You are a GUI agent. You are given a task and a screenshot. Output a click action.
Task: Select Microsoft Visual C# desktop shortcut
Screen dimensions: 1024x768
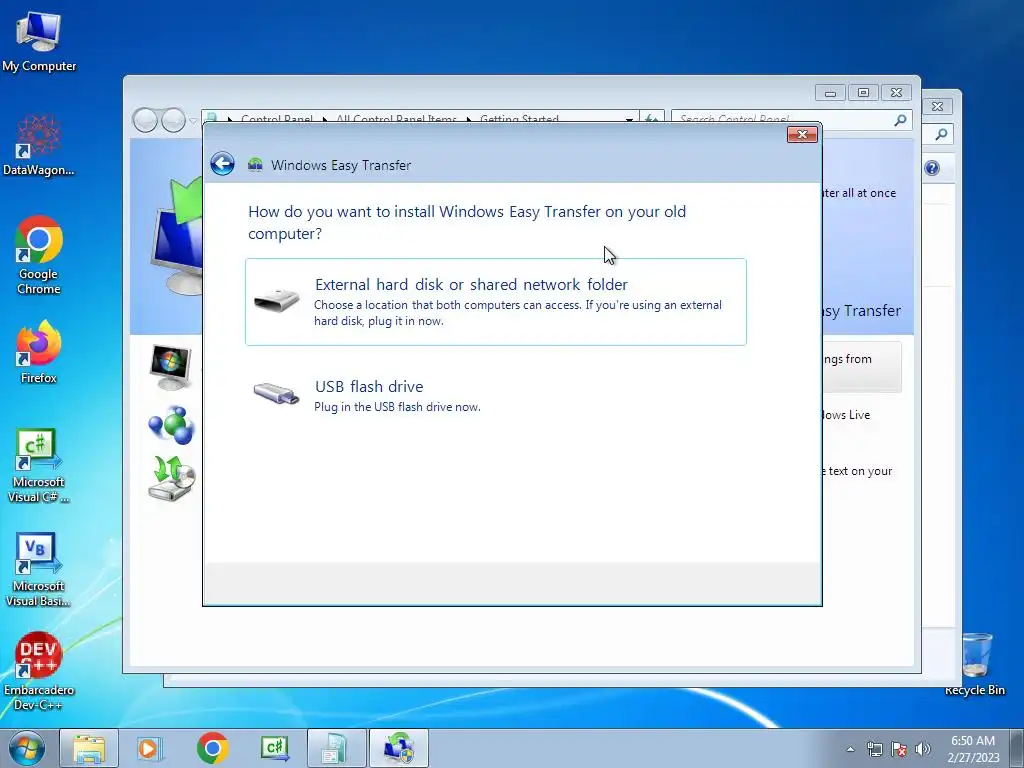39,466
